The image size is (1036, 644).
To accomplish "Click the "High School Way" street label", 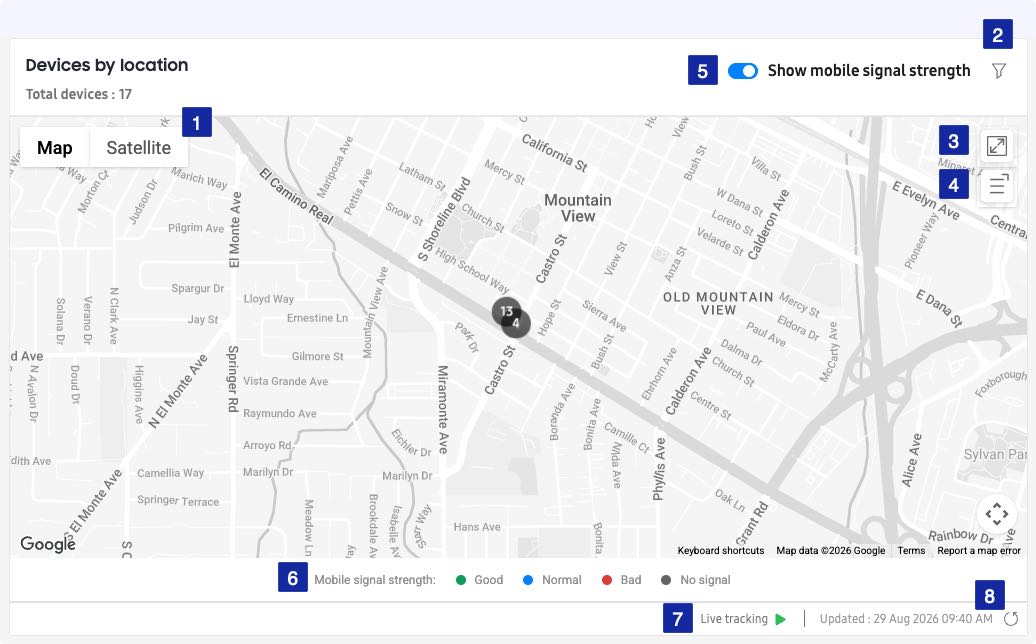I will click(x=472, y=271).
